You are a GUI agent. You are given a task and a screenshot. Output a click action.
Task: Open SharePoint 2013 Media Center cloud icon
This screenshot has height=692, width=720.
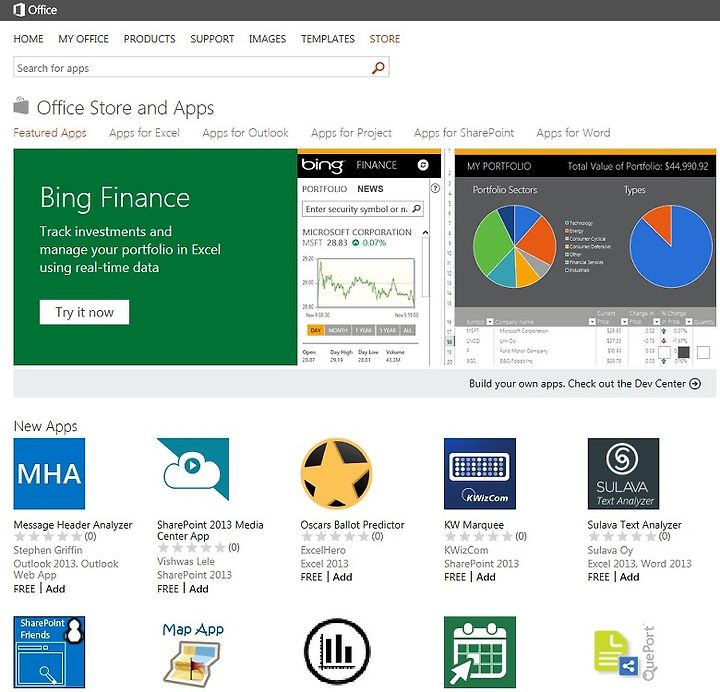click(193, 469)
